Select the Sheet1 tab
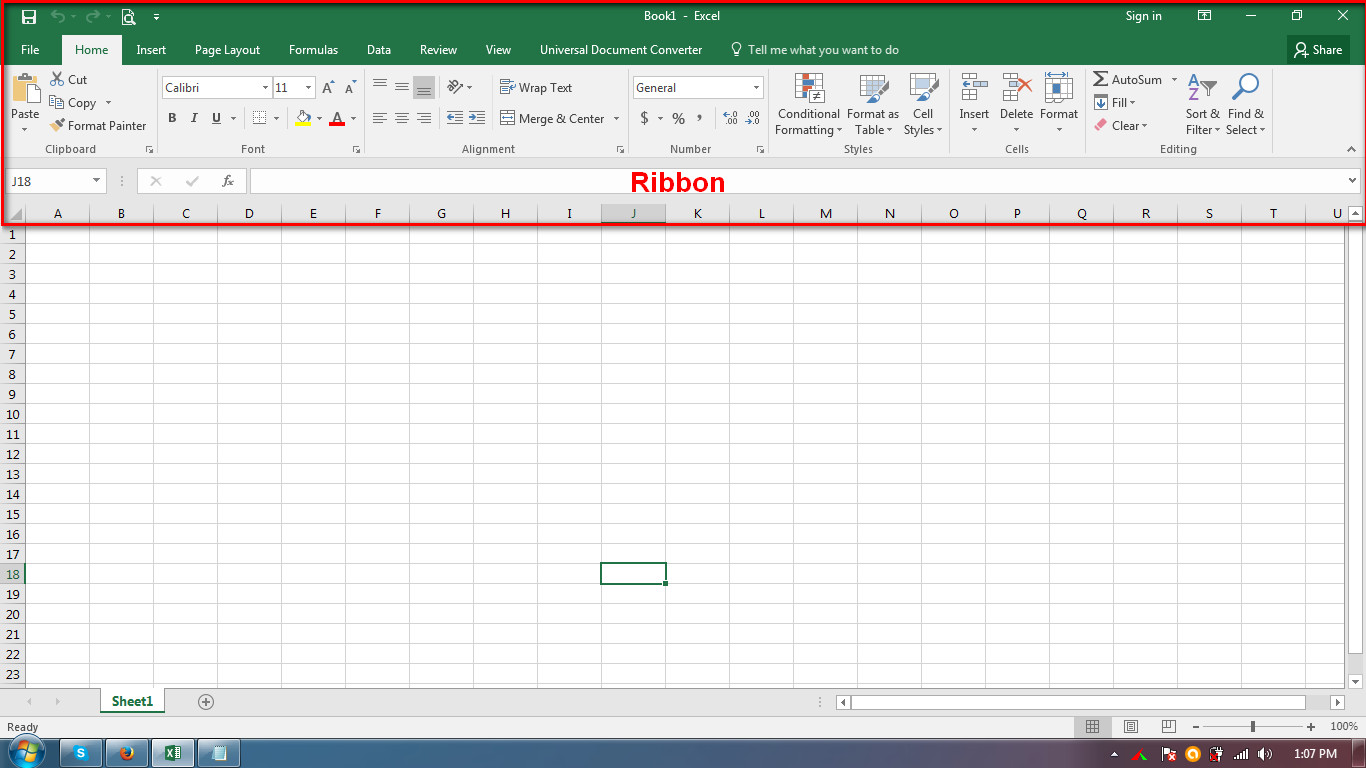 [132, 702]
